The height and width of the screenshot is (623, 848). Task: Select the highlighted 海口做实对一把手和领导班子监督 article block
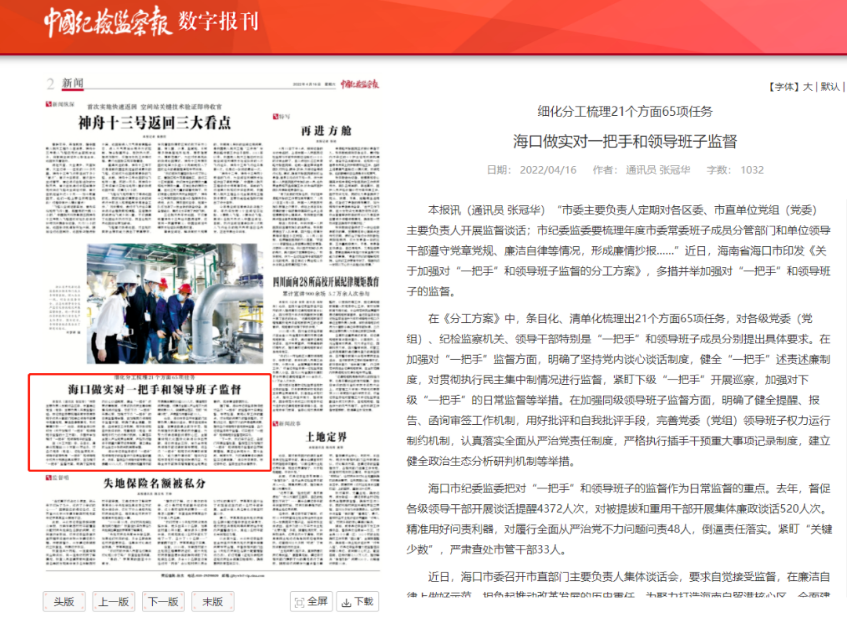pyautogui.click(x=150, y=422)
